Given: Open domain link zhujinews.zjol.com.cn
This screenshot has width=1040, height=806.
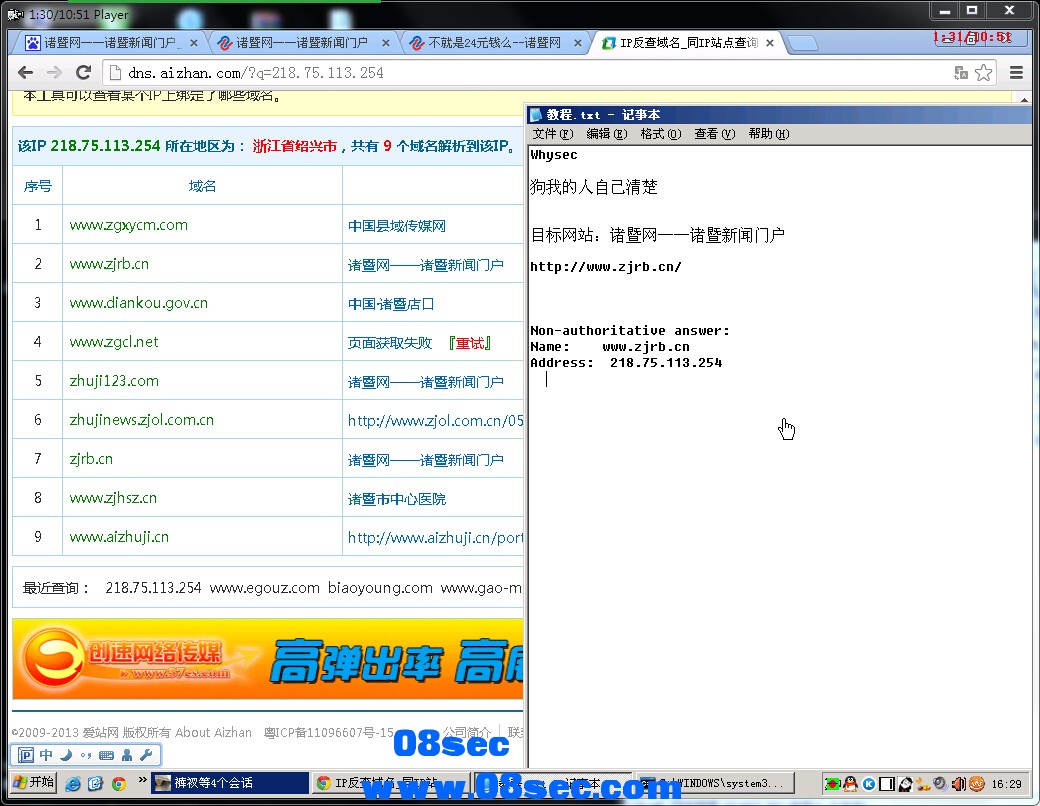Looking at the screenshot, I should [141, 420].
